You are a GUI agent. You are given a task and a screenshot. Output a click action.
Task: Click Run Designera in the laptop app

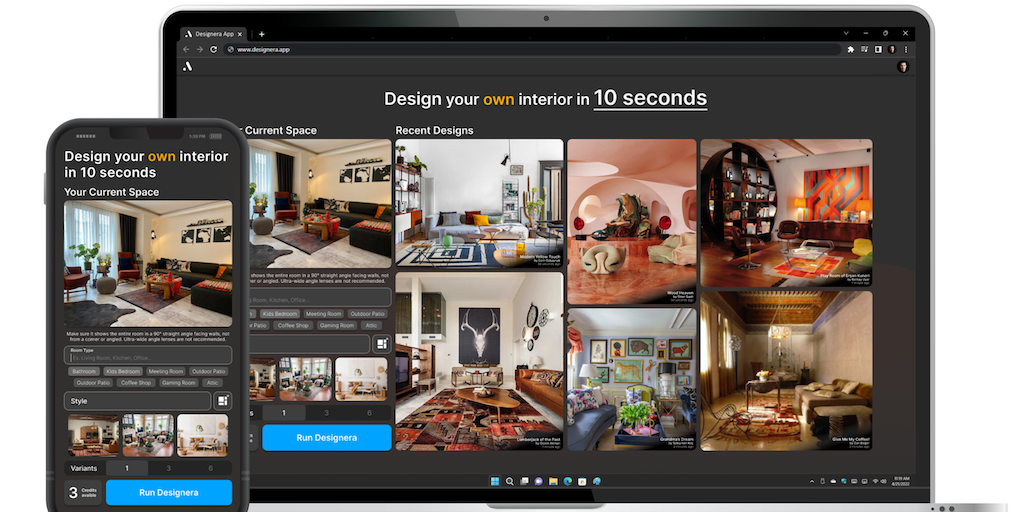pyautogui.click(x=327, y=438)
